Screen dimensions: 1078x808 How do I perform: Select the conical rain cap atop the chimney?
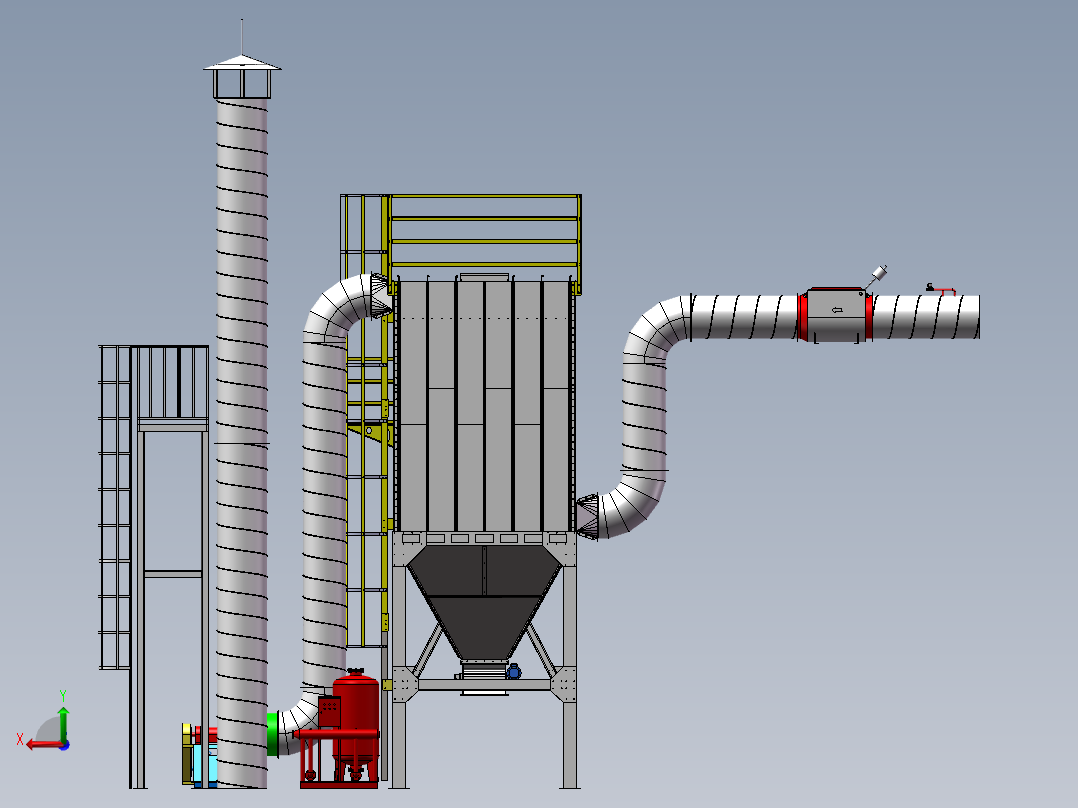click(x=242, y=63)
